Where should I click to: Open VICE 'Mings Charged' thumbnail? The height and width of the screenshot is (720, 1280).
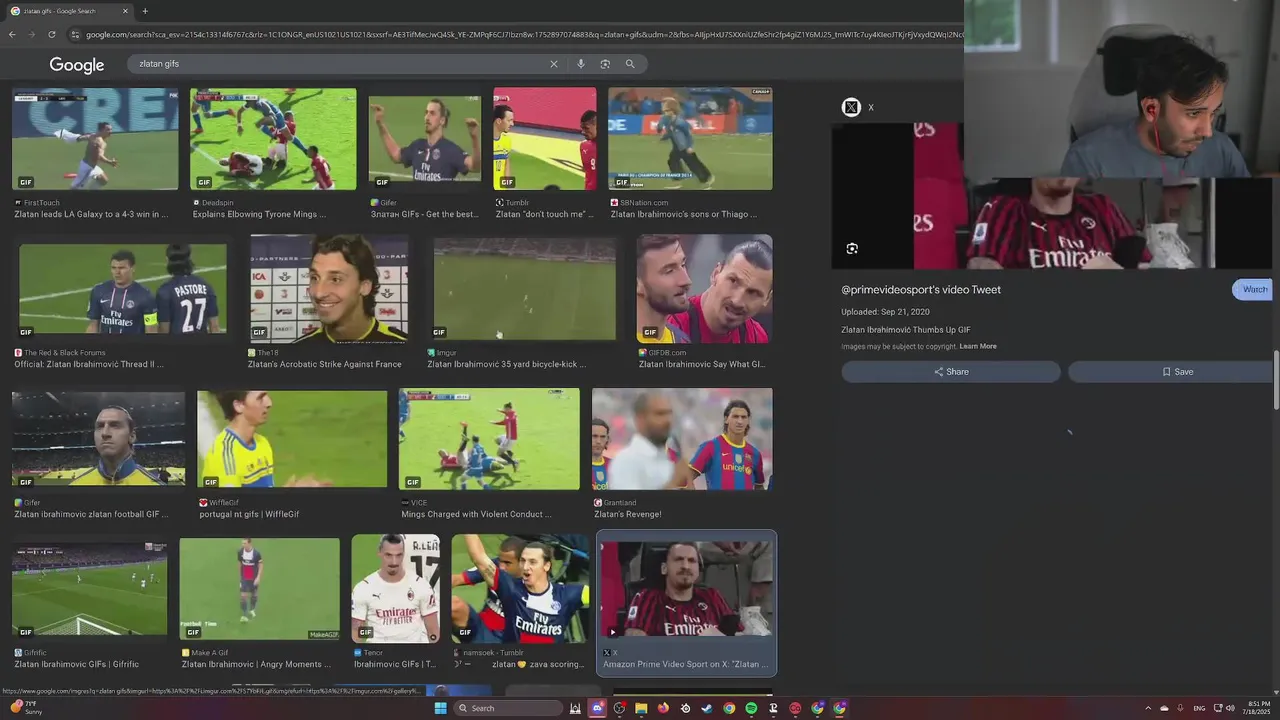tap(489, 439)
